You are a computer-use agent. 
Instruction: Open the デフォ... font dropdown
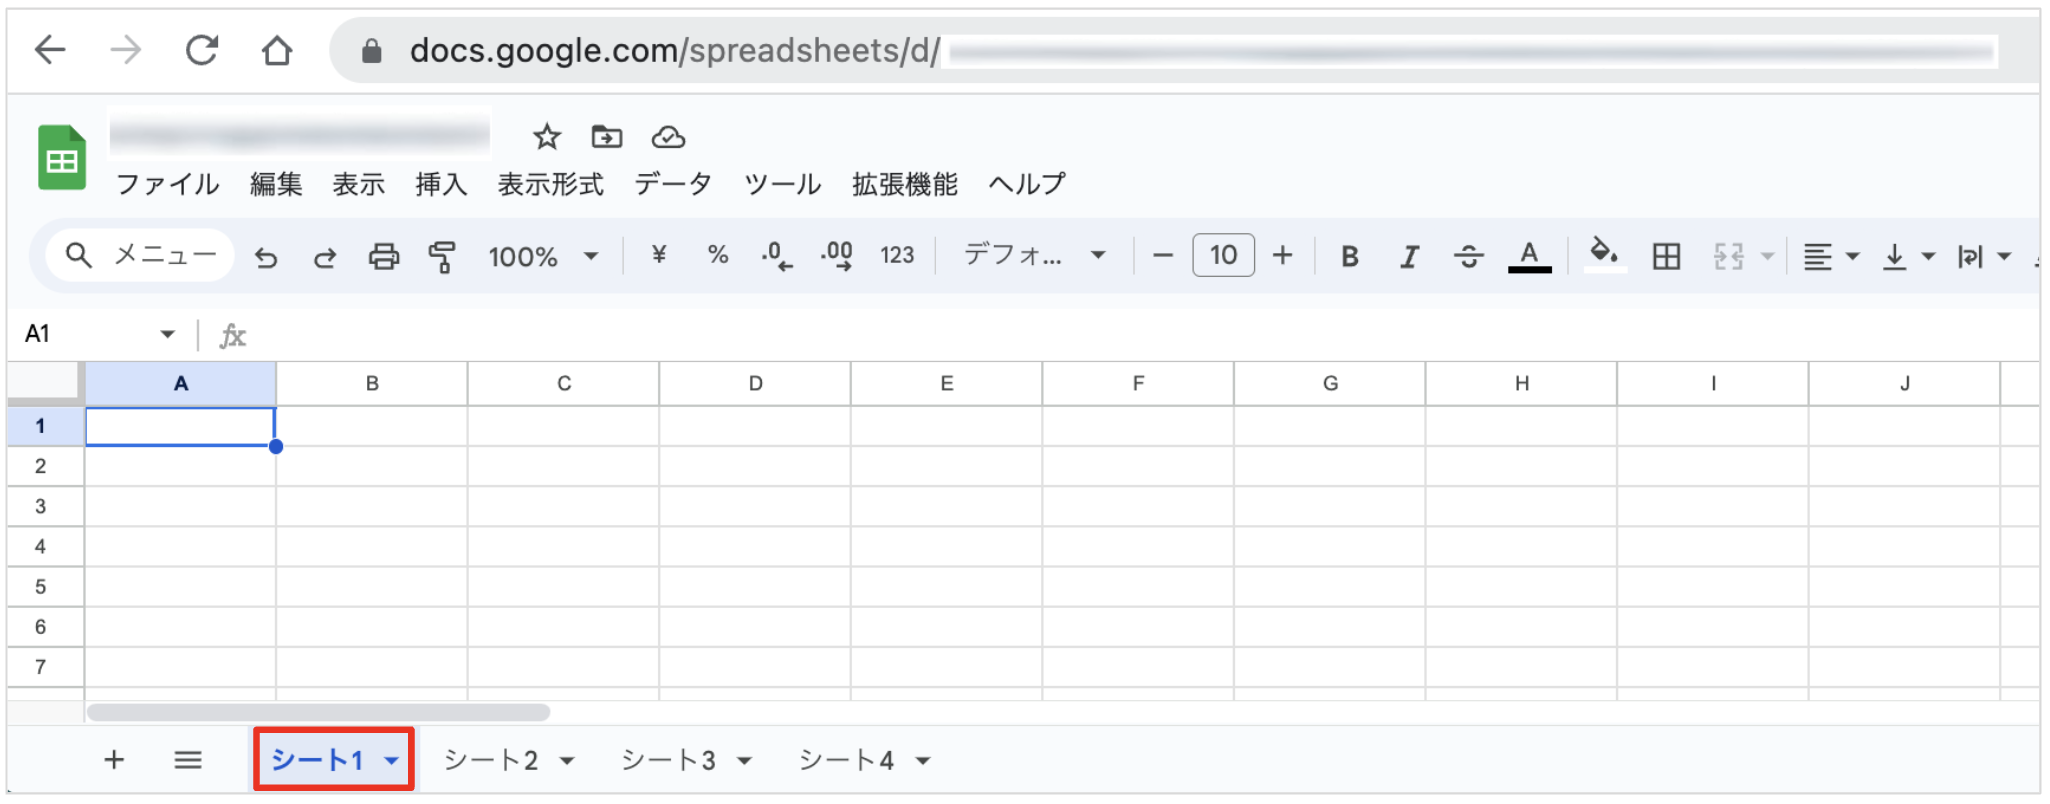pyautogui.click(x=1035, y=256)
